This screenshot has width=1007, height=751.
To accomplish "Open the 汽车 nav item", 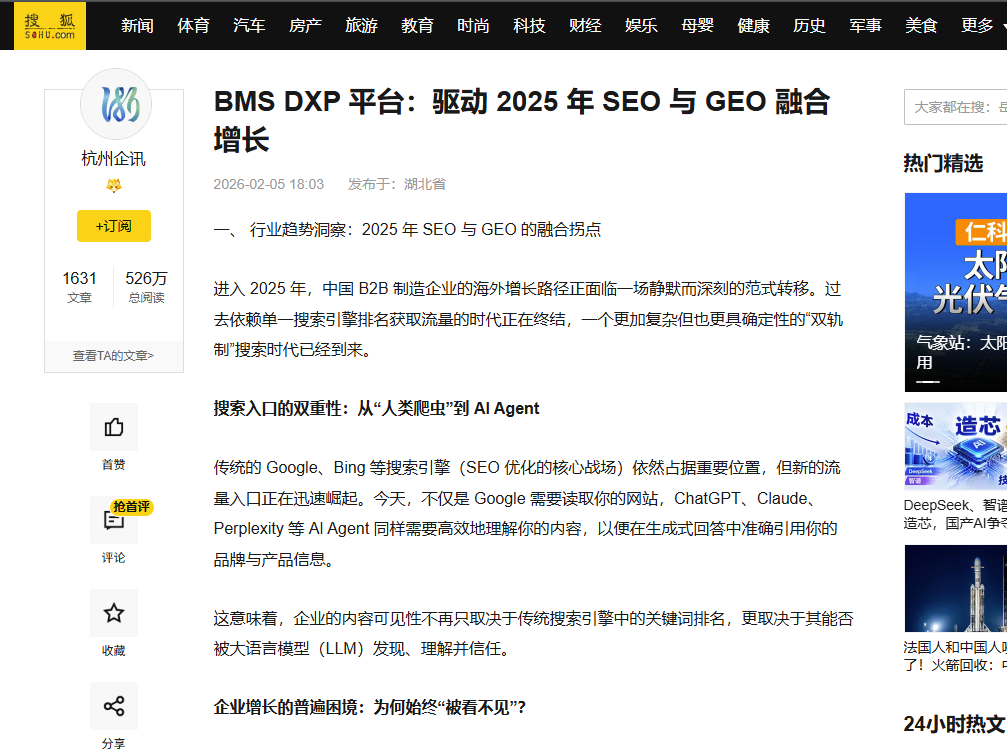I will 249,26.
